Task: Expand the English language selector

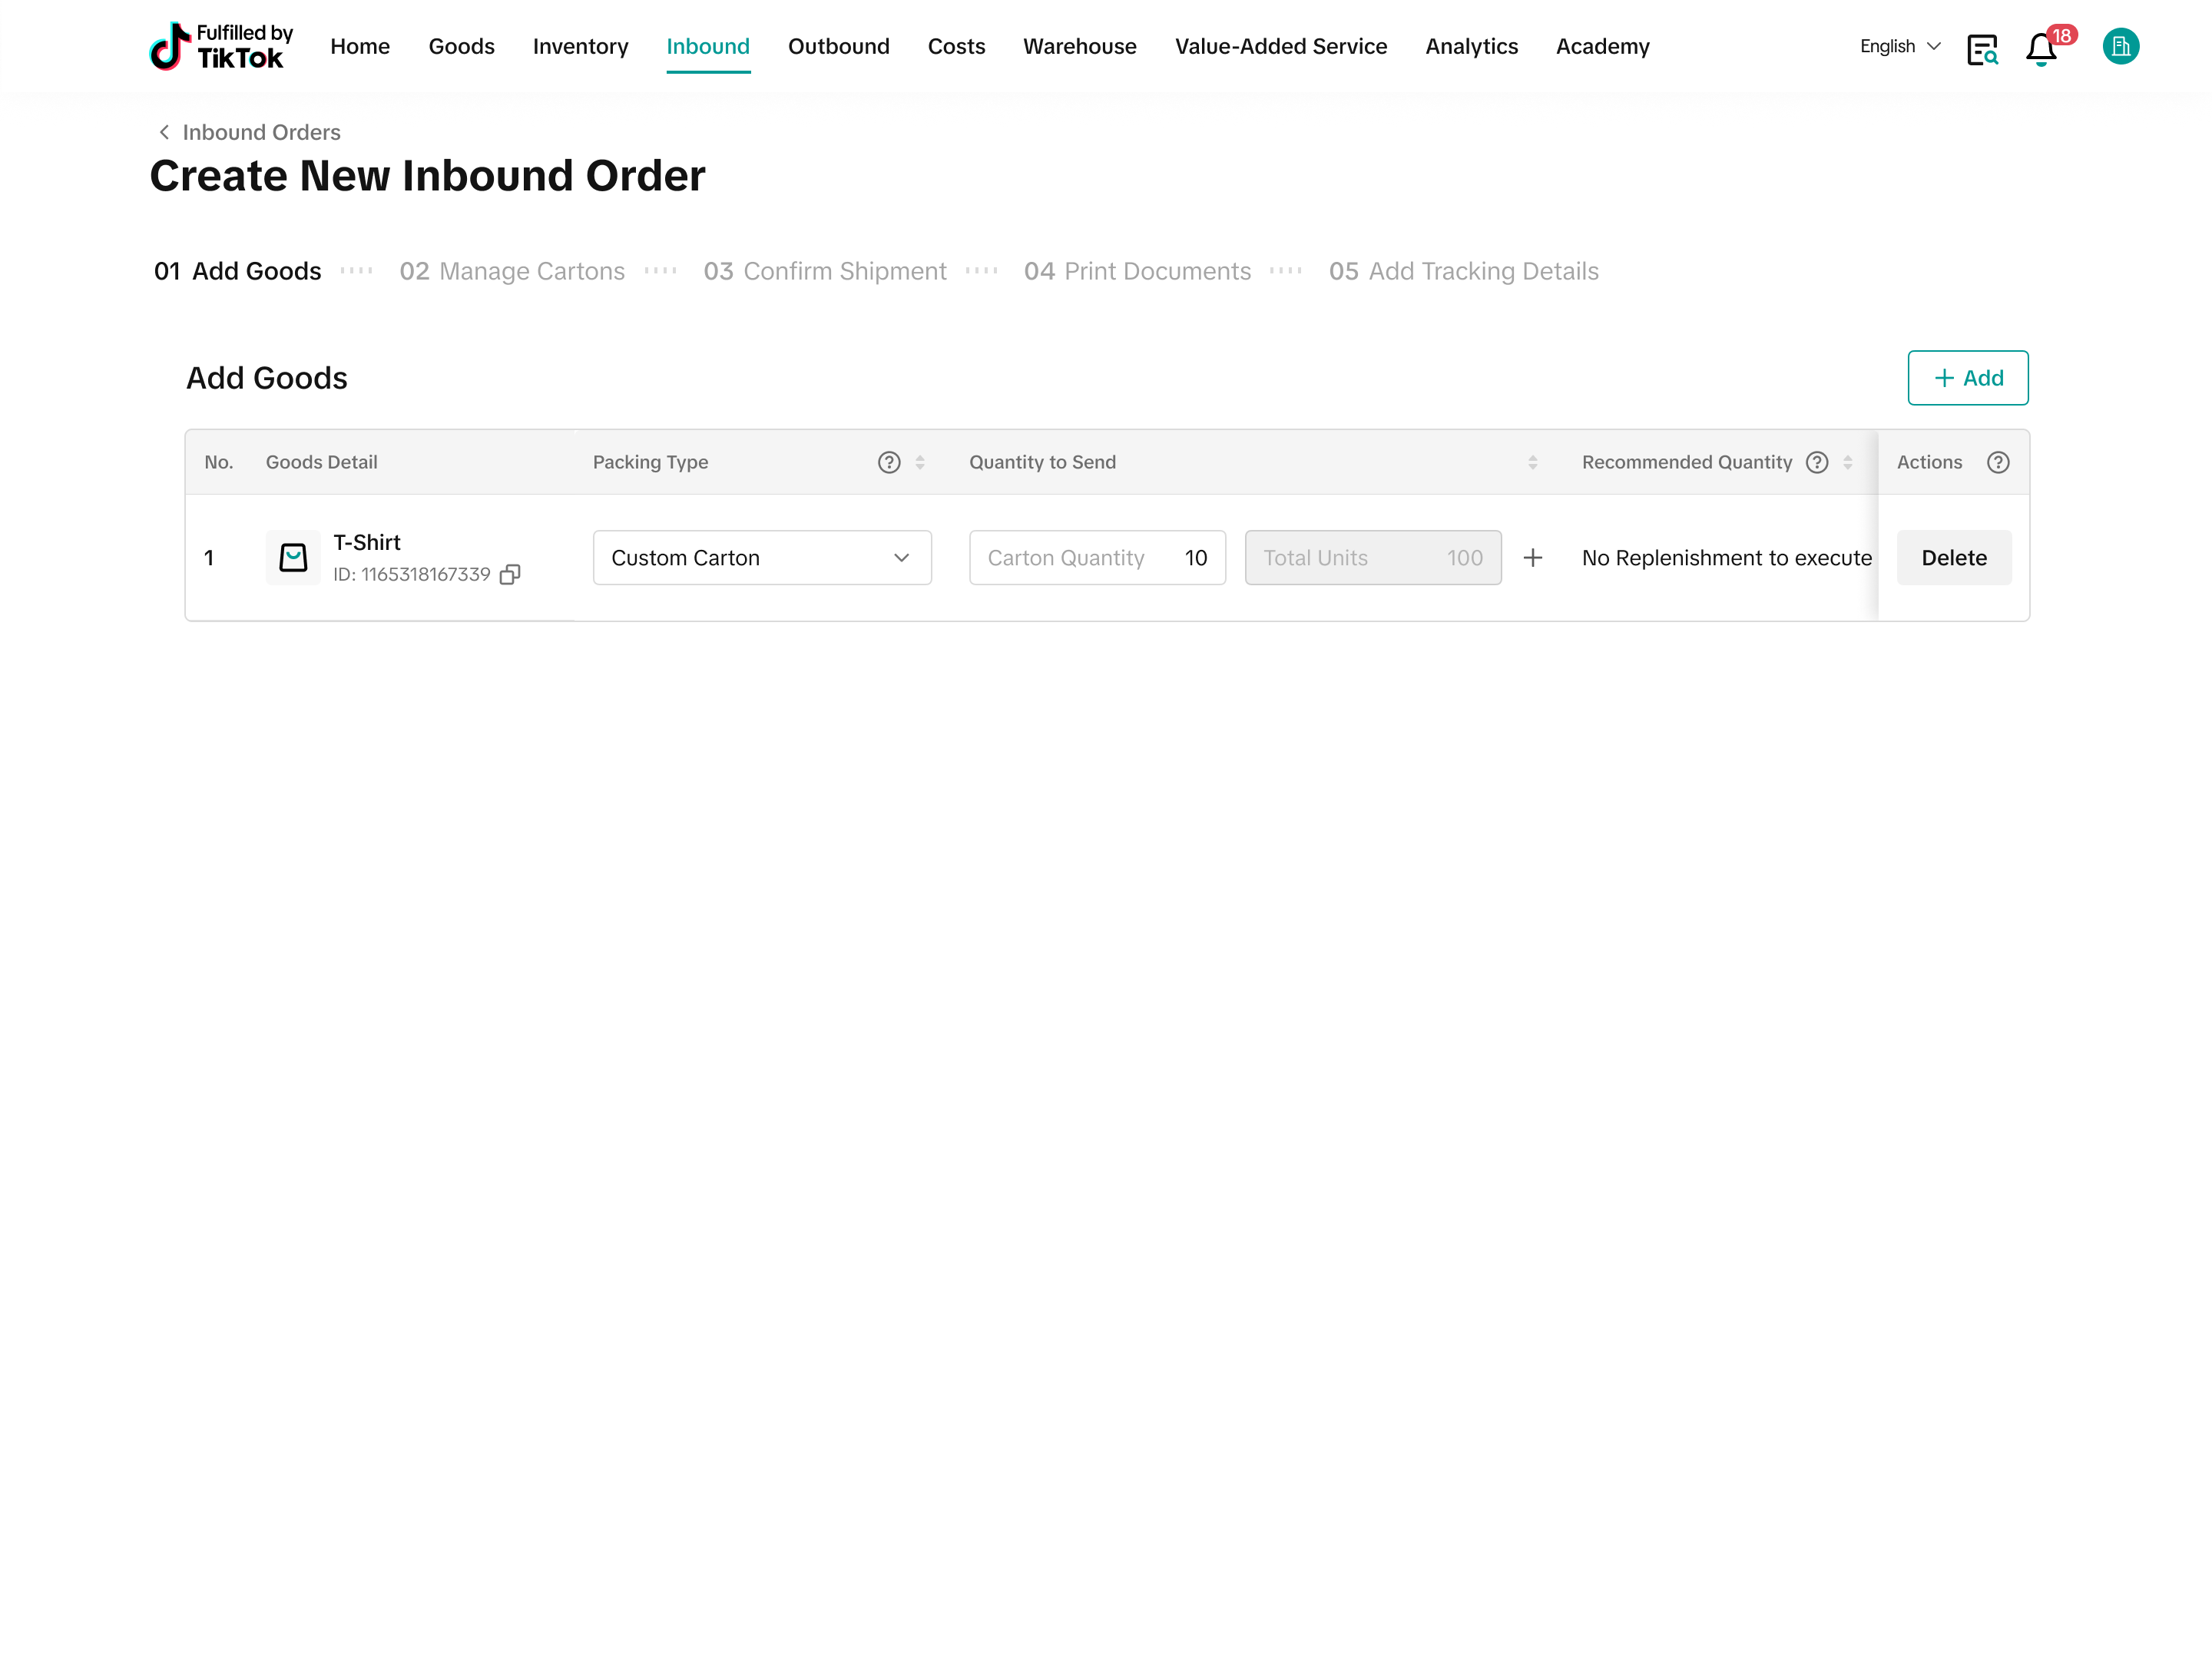Action: (x=1900, y=46)
